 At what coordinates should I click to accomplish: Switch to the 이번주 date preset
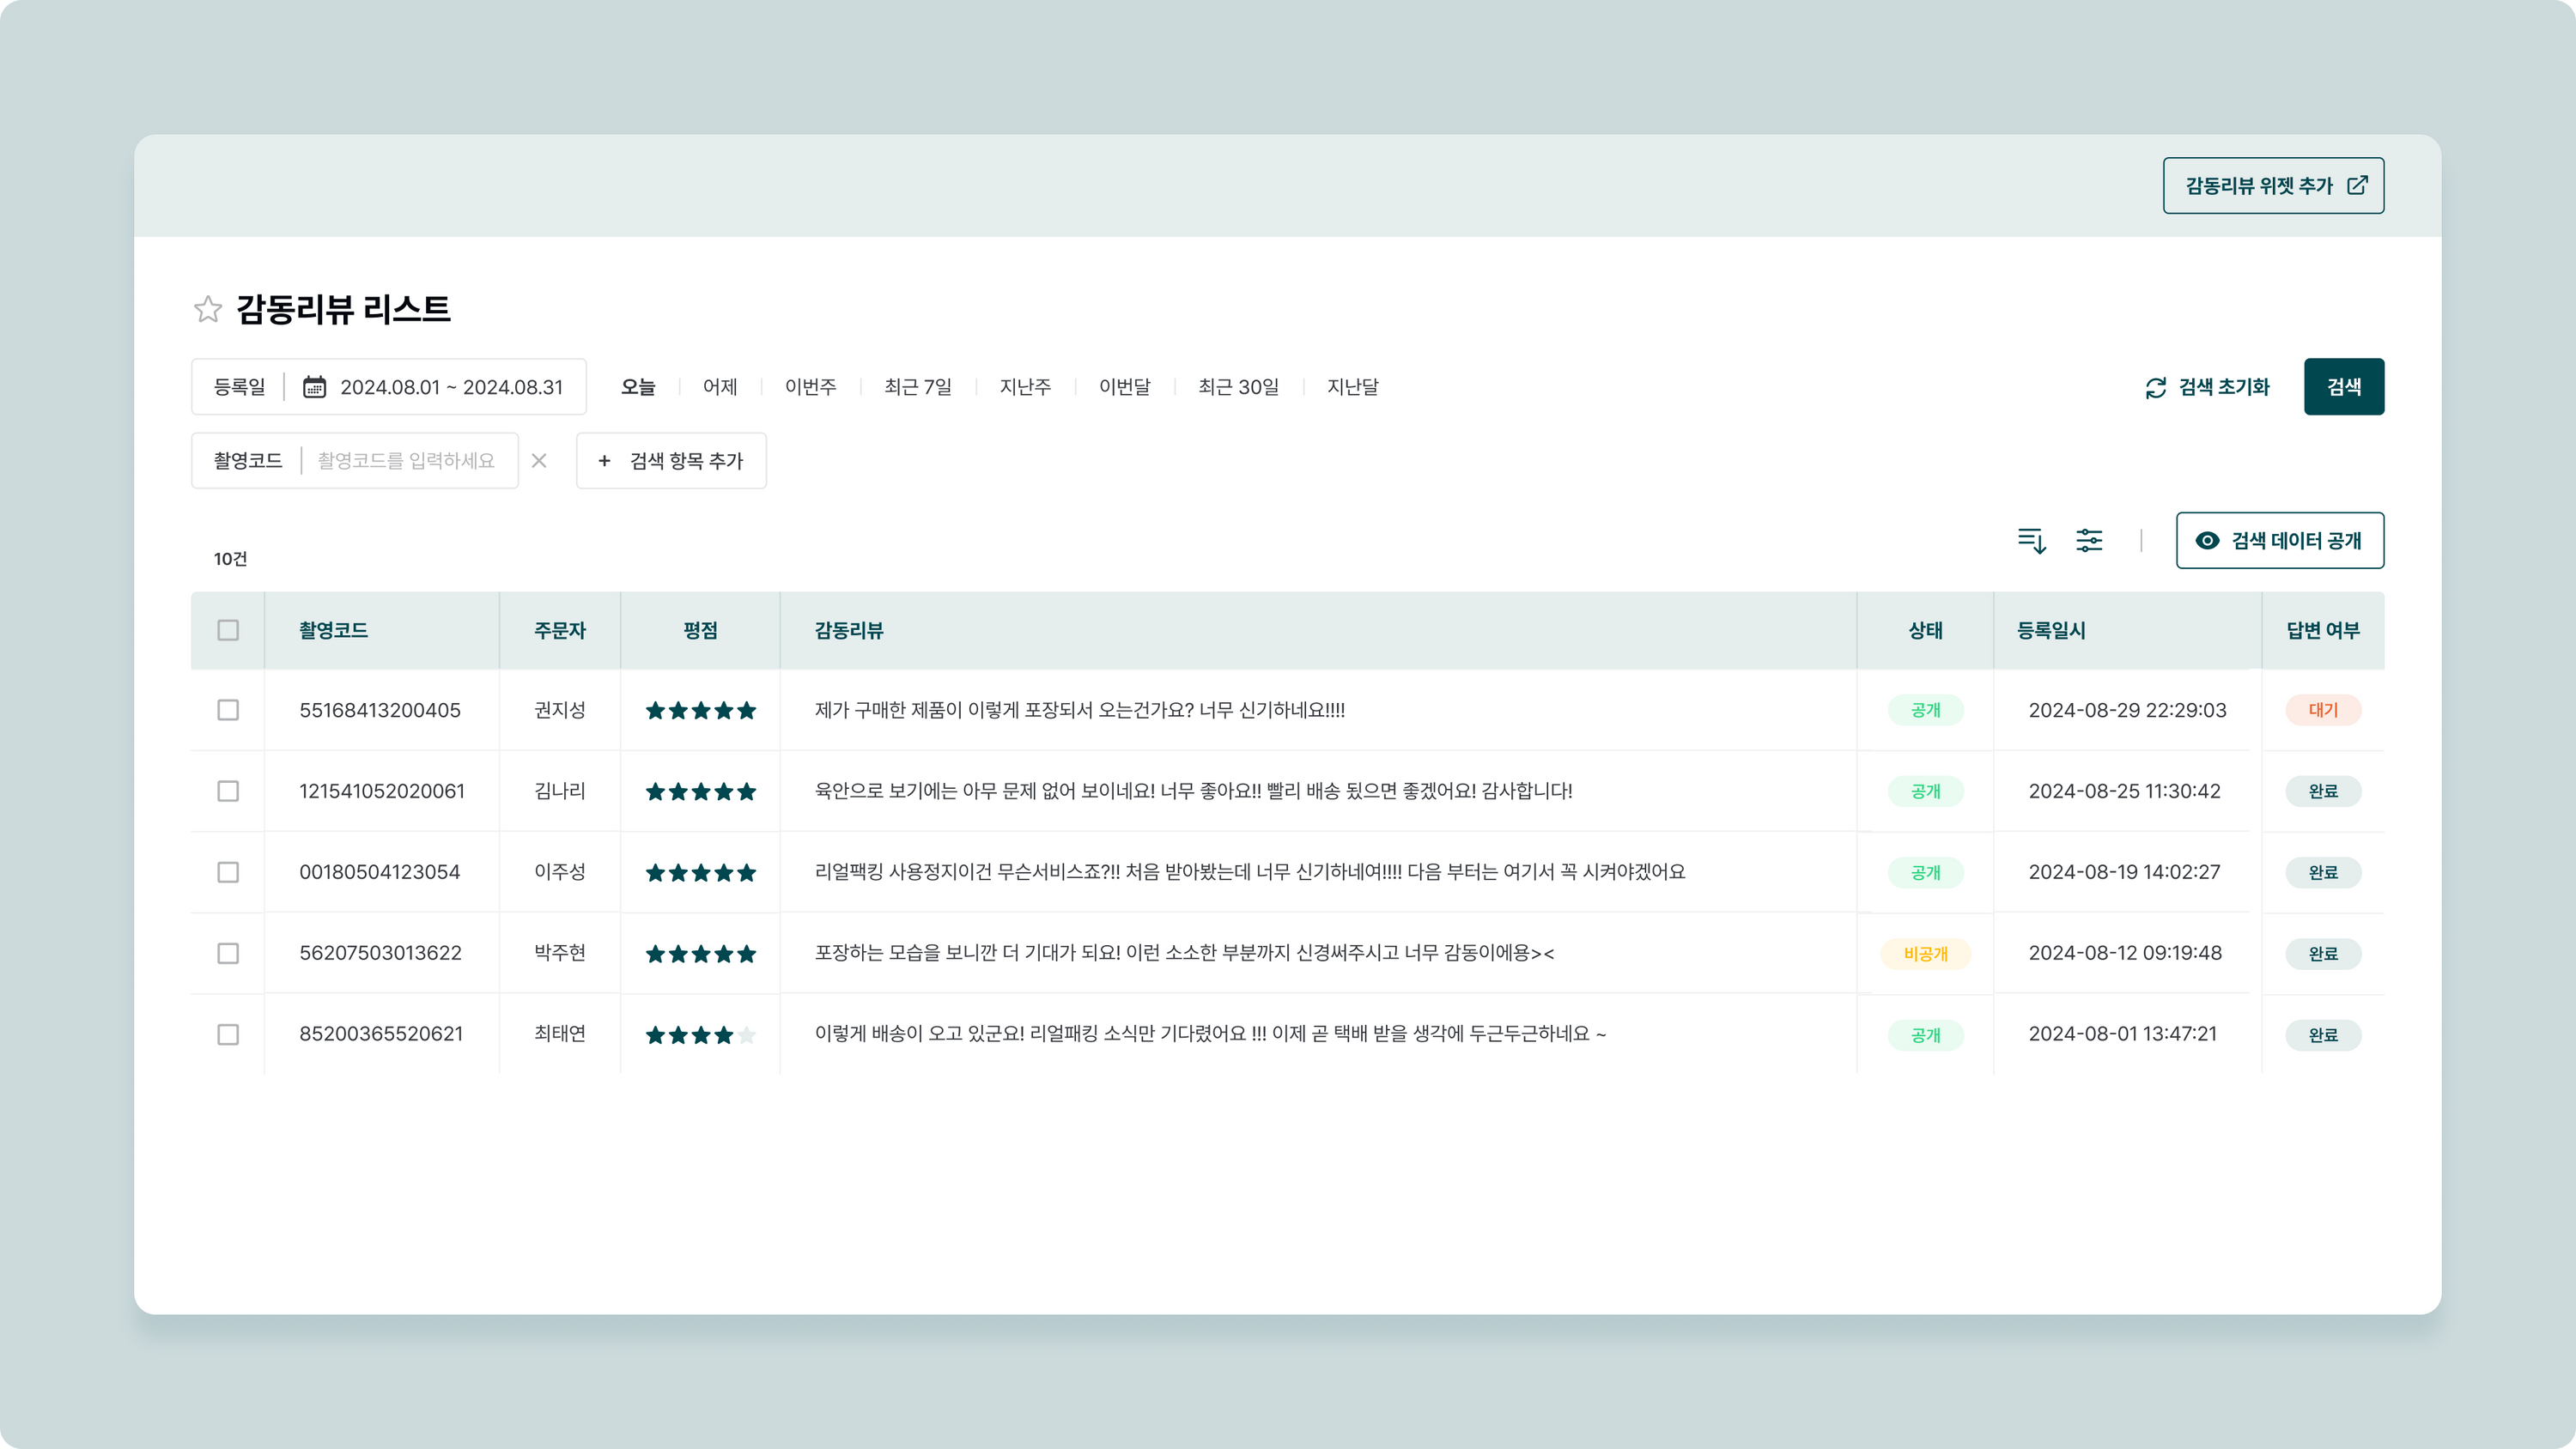(x=810, y=387)
